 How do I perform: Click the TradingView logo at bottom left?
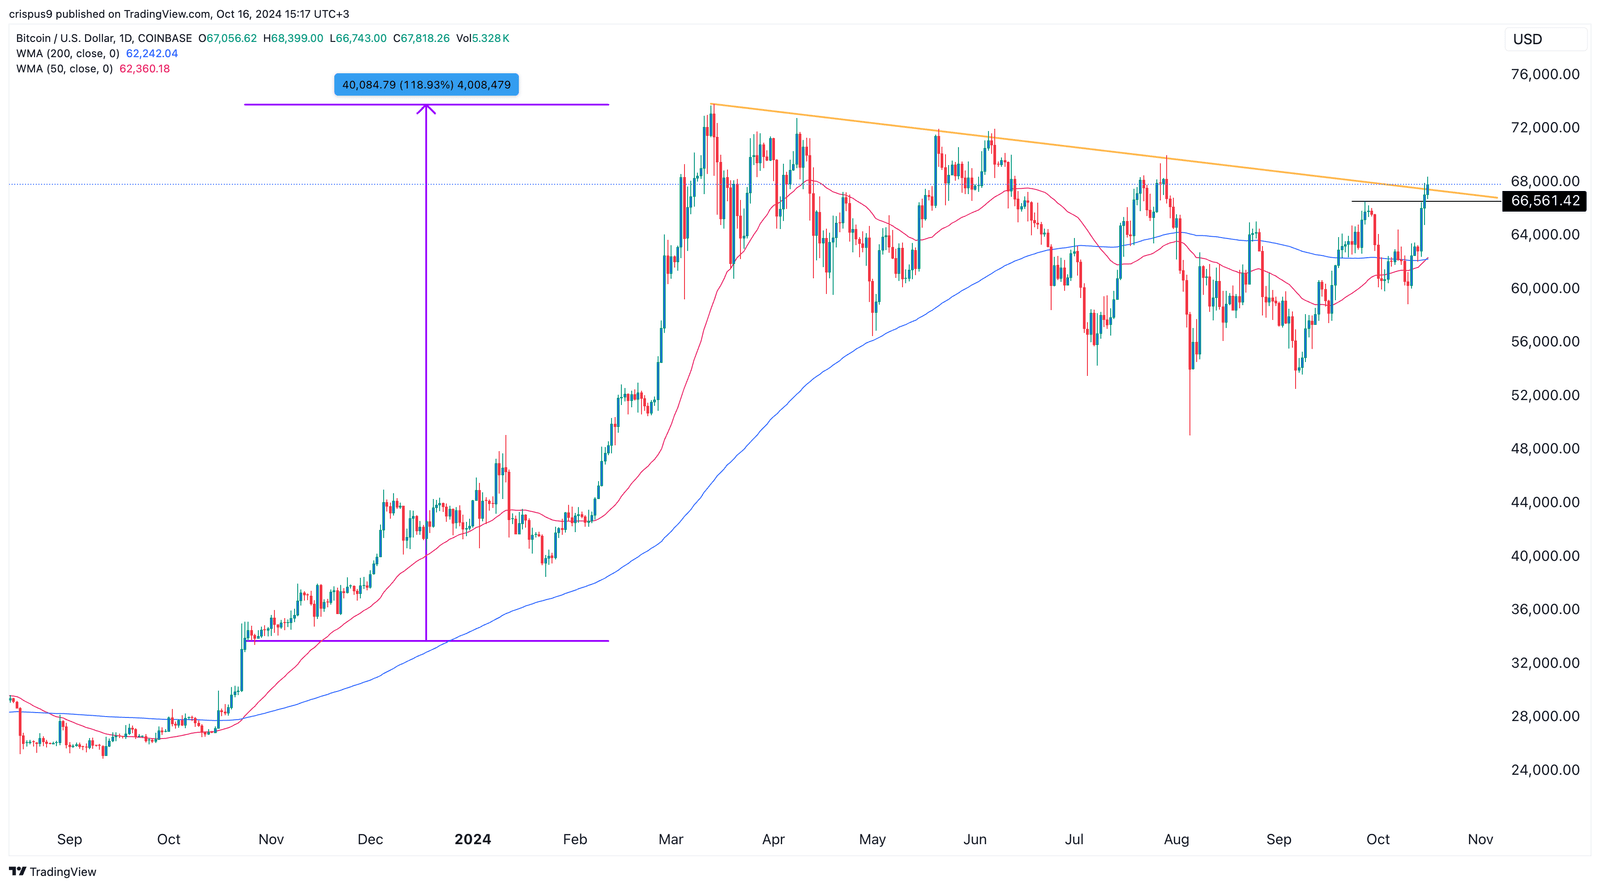53,872
